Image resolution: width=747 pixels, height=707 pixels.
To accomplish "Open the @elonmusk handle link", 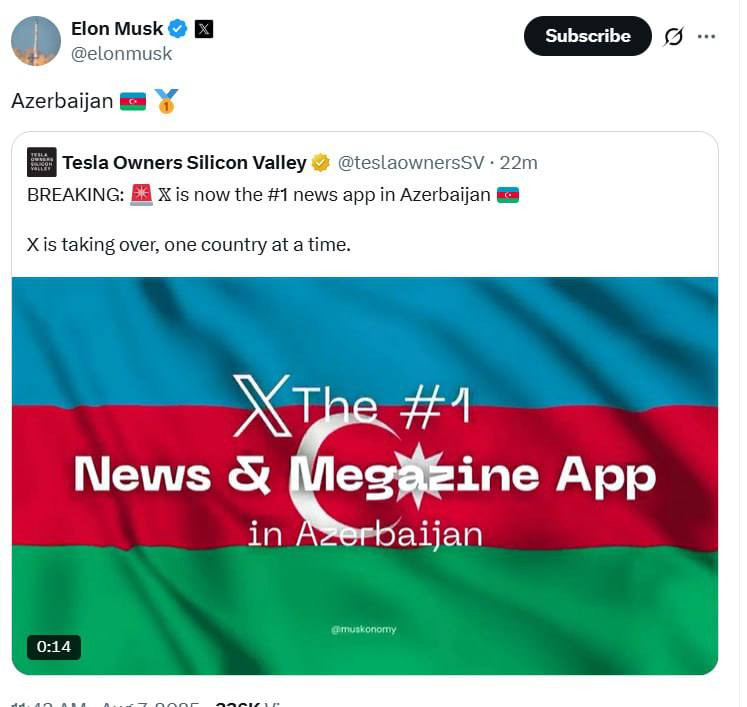I will click(121, 53).
